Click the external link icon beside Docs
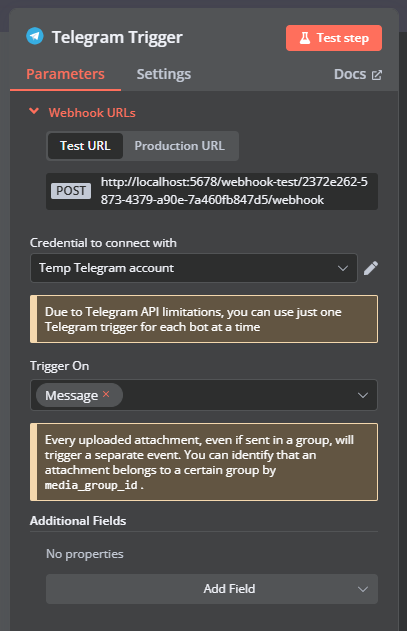The height and width of the screenshot is (631, 407). click(x=376, y=75)
